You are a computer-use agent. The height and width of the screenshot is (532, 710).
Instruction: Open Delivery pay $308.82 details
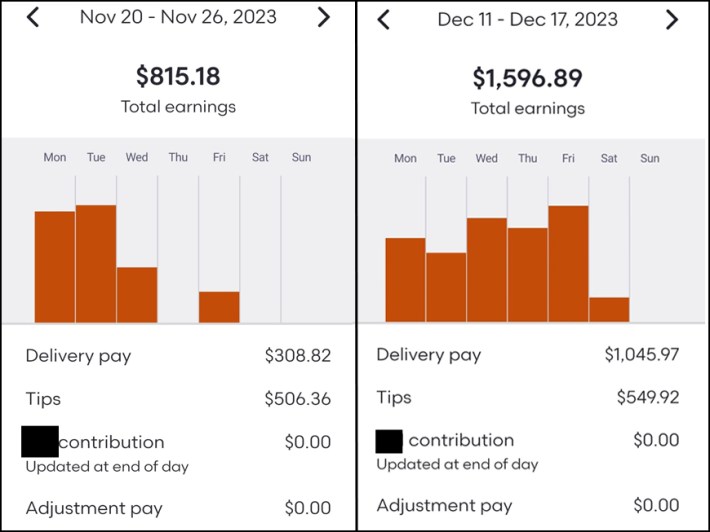click(x=177, y=355)
